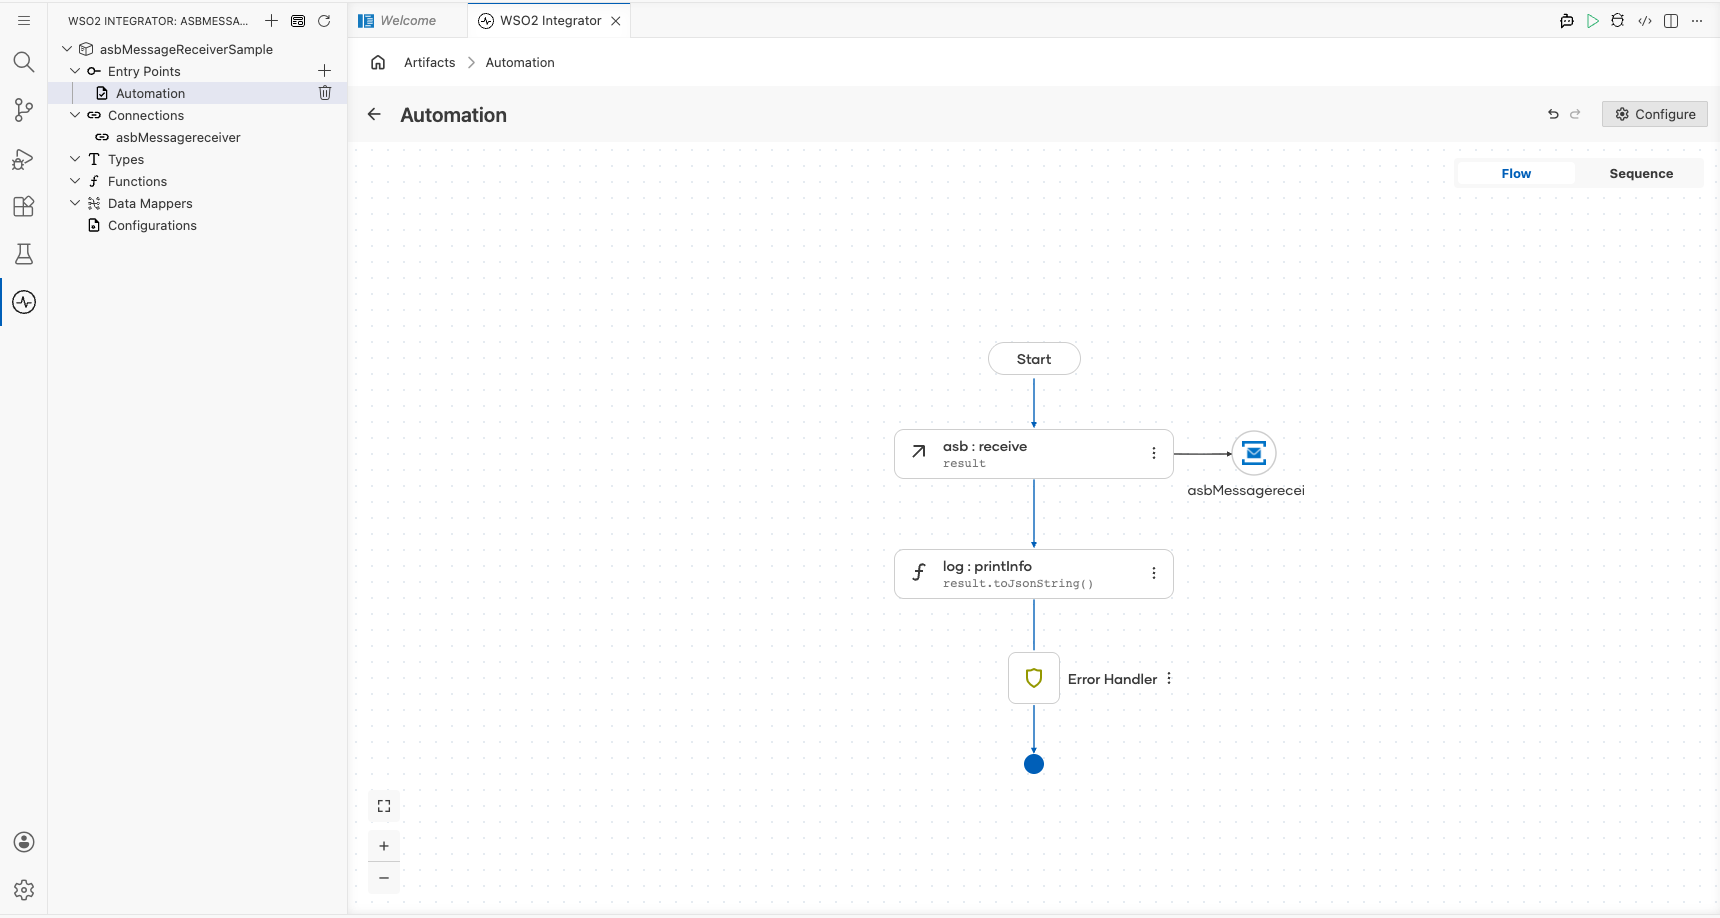The height and width of the screenshot is (918, 1720).
Task: Refresh the project explorer
Action: point(324,20)
